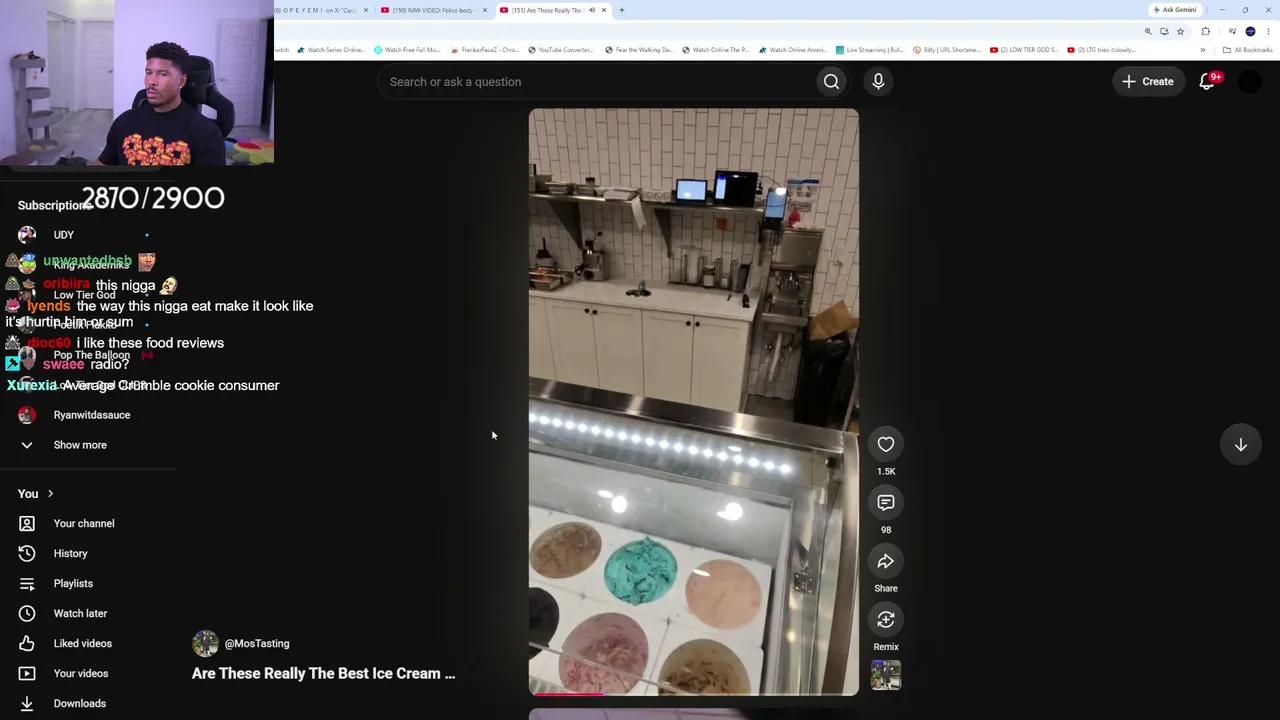Viewport: 1280px width, 720px height.
Task: Open Your videos
Action: click(81, 673)
